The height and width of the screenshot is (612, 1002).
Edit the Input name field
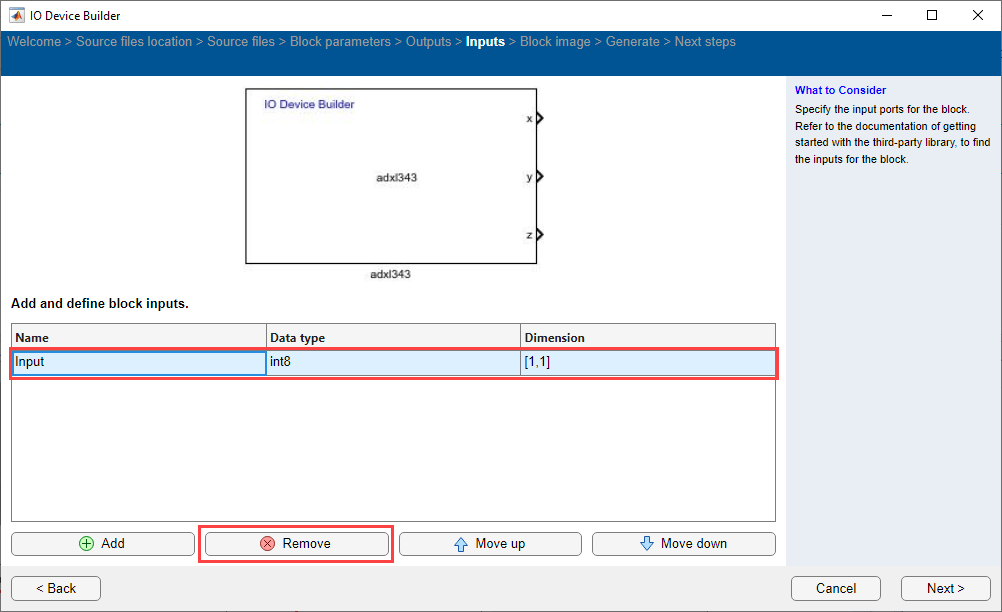pyautogui.click(x=138, y=362)
